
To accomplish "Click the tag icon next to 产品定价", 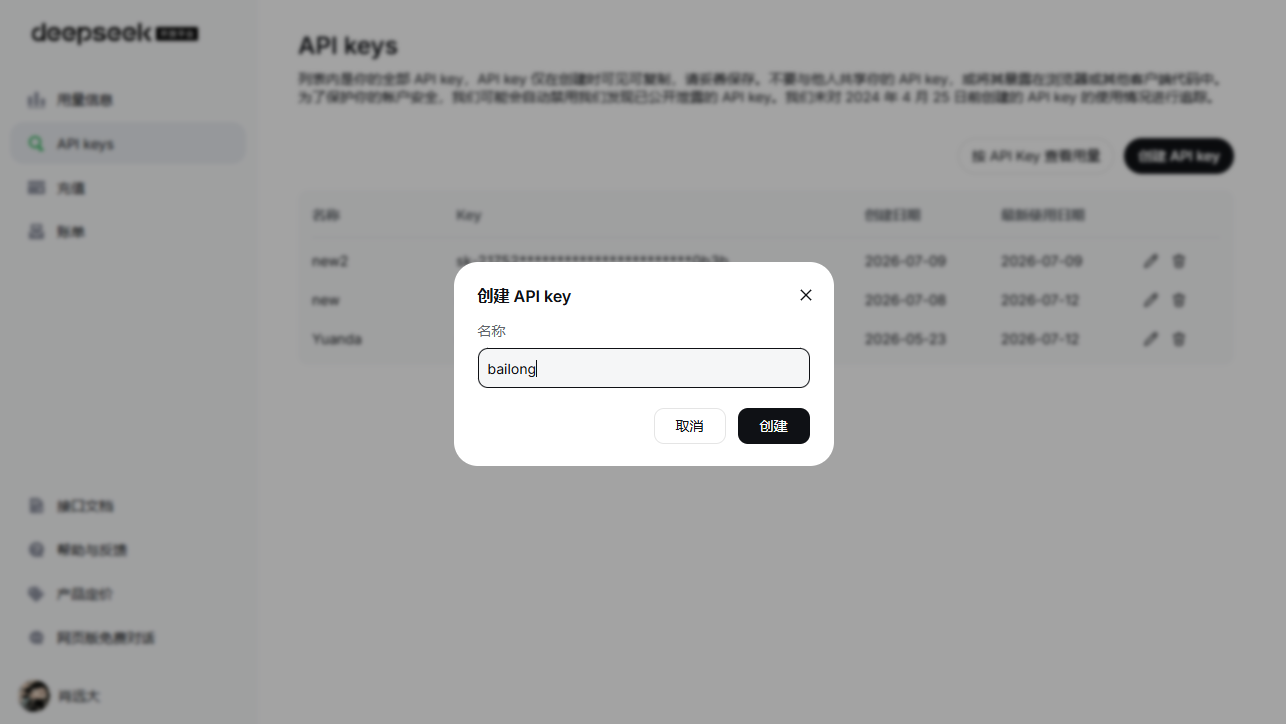I will pos(37,594).
